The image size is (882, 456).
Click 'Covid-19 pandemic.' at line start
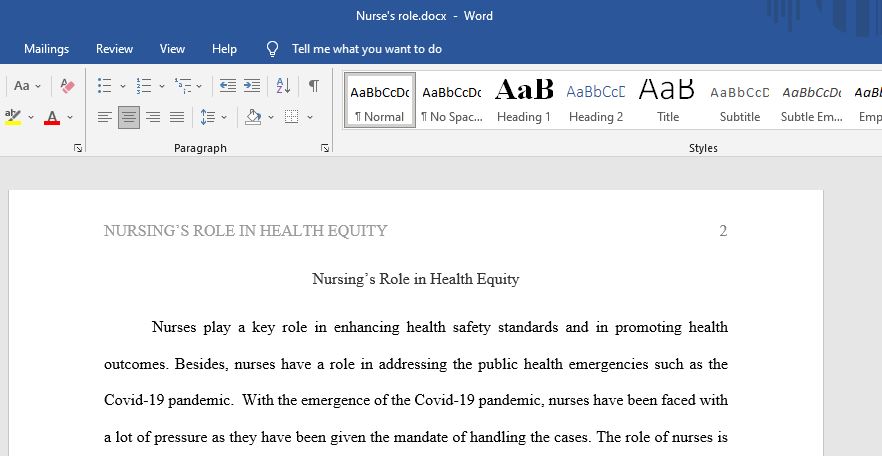169,400
